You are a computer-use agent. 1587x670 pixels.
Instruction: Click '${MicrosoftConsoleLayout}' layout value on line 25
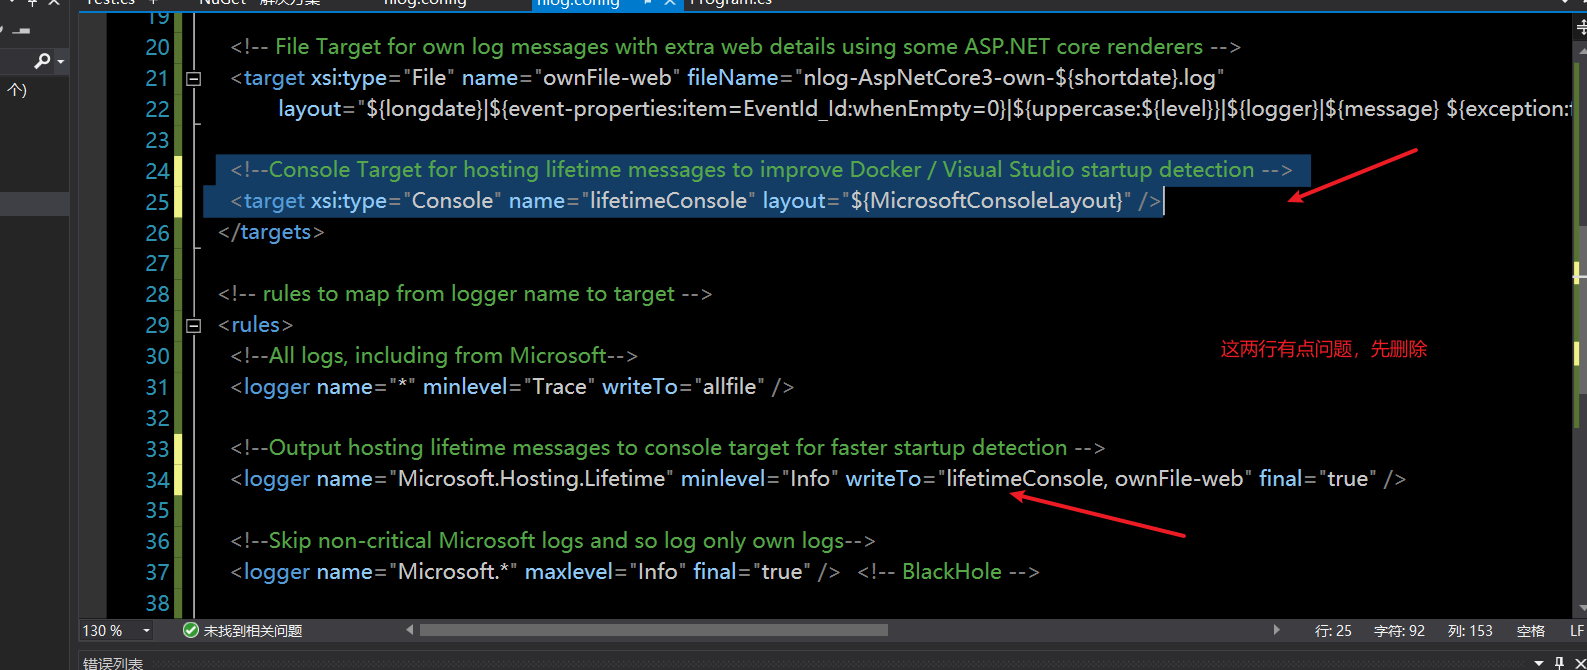[x=986, y=201]
